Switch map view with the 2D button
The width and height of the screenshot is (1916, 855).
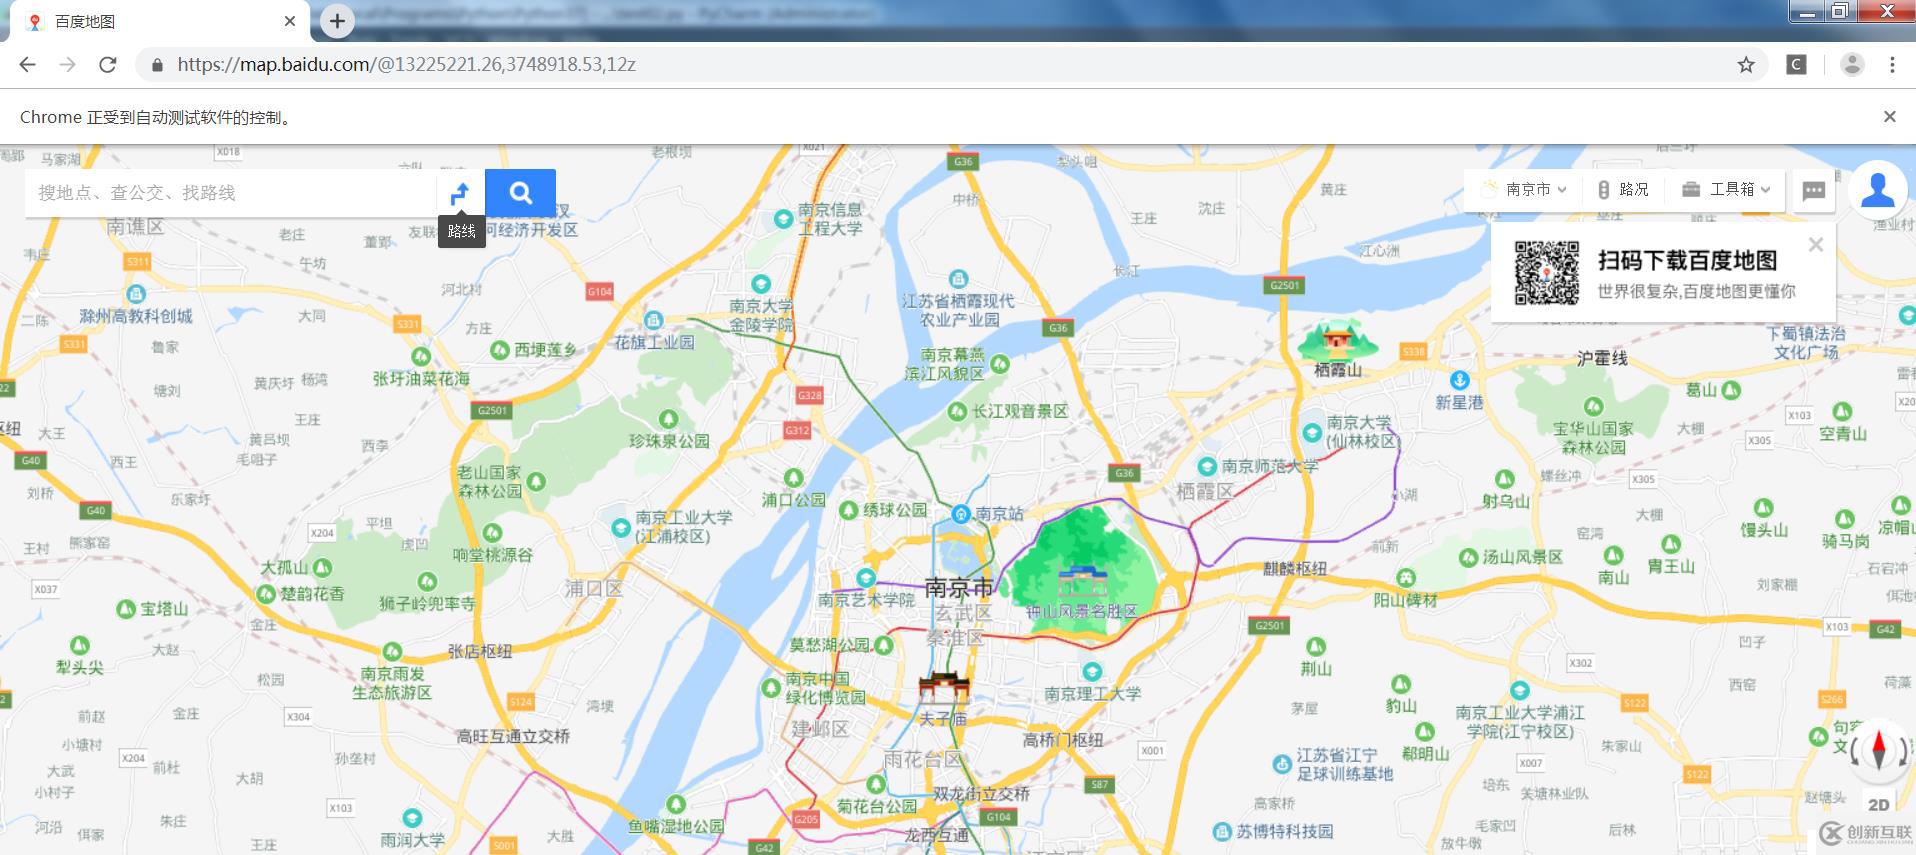[x=1879, y=804]
